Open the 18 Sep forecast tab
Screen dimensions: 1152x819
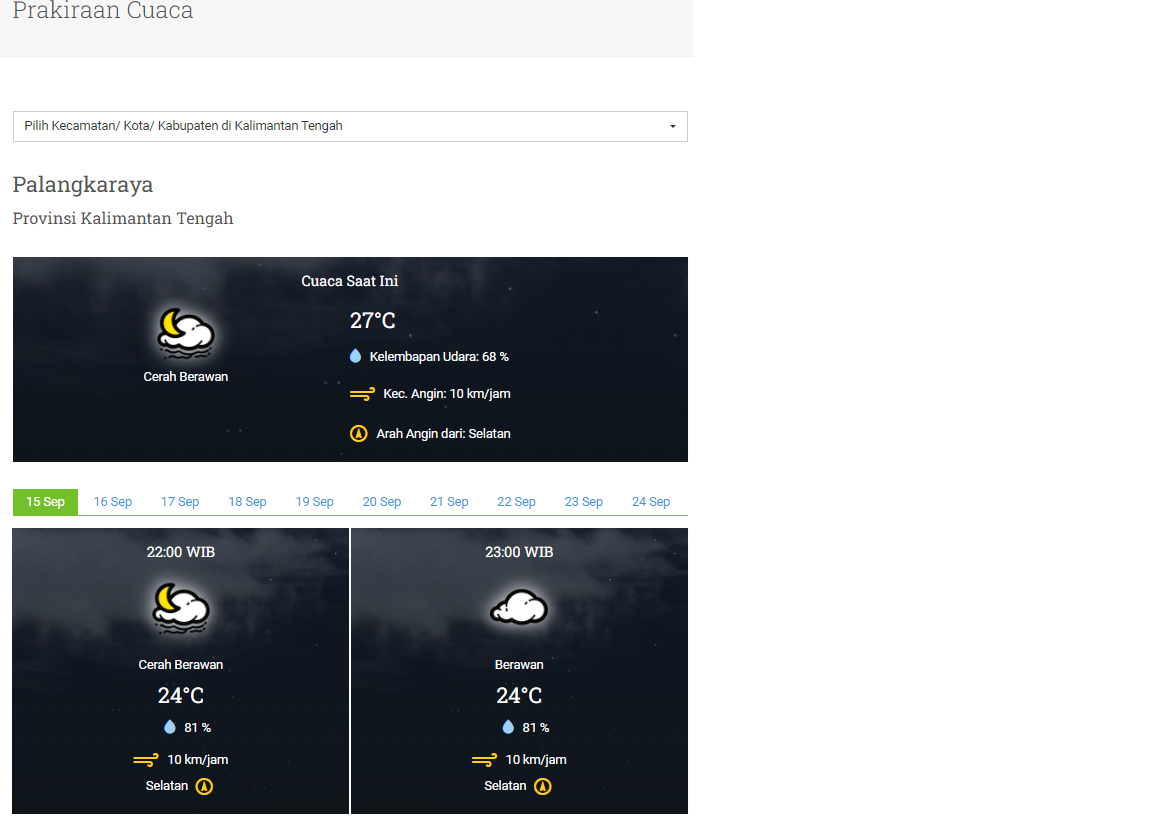(247, 502)
